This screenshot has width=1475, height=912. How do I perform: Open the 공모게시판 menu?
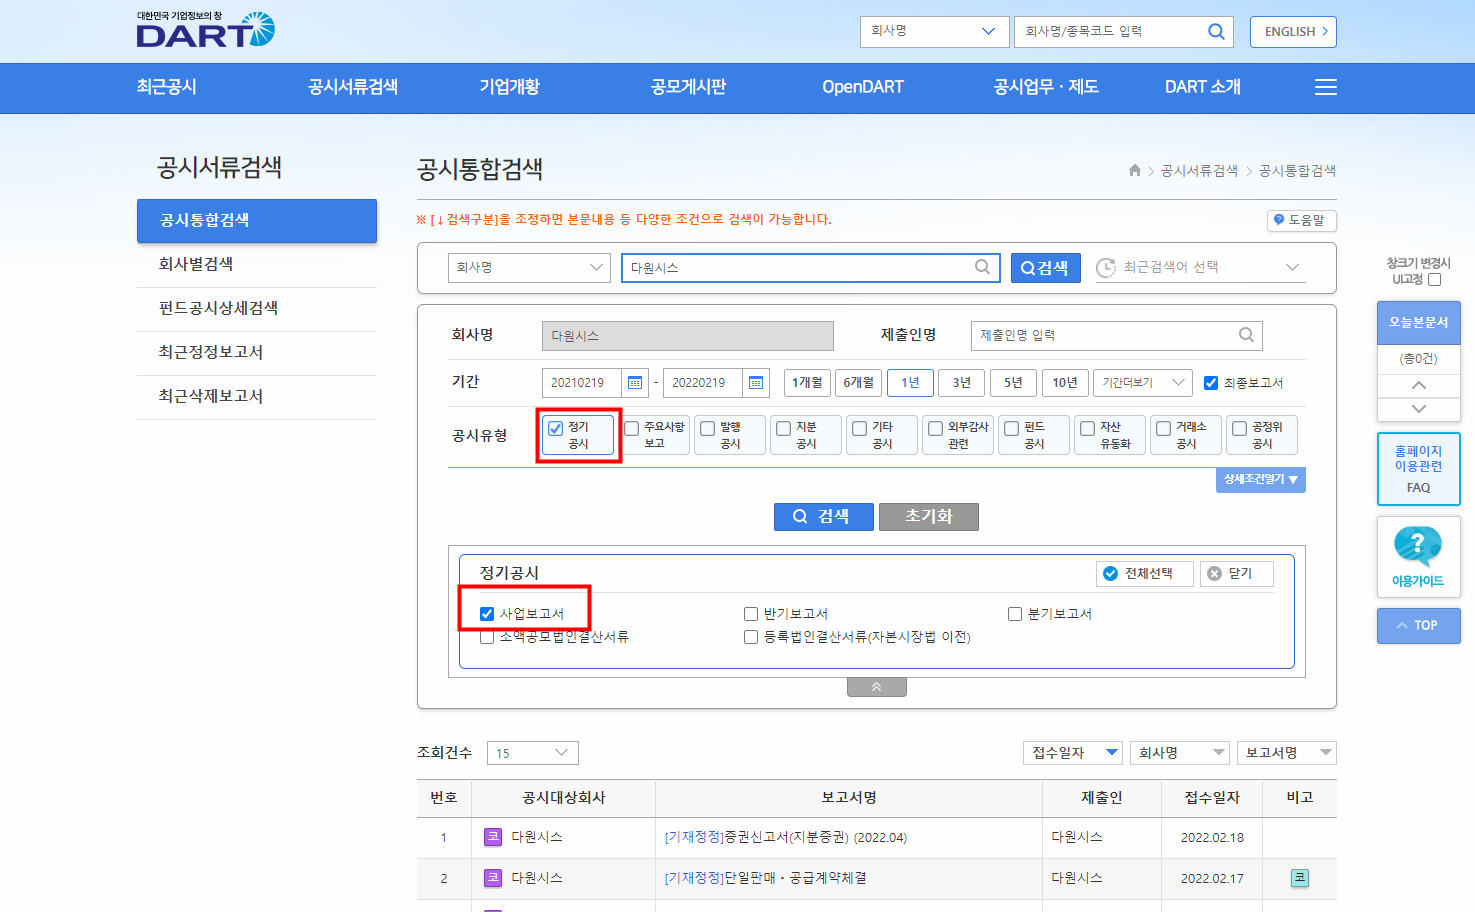[x=688, y=87]
